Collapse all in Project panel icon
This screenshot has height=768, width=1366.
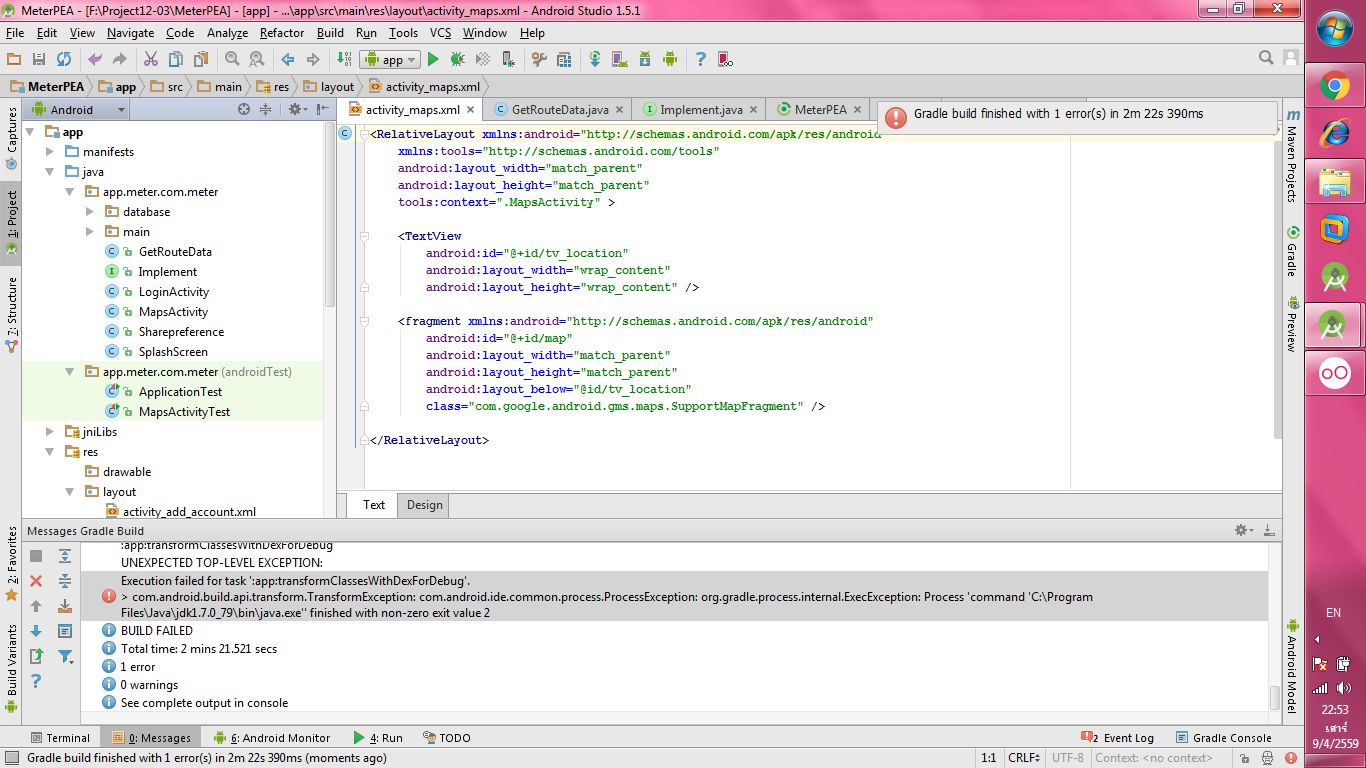[x=266, y=110]
